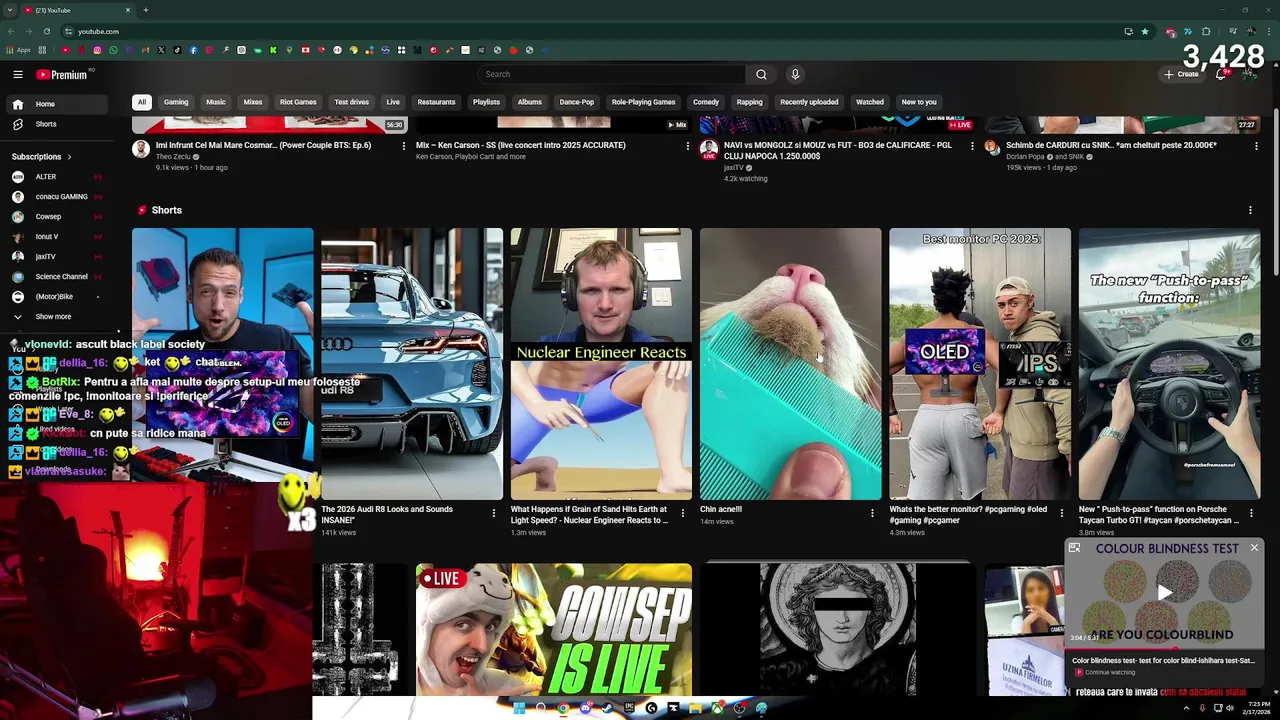Open Steam from the taskbar
The width and height of the screenshot is (1280, 720).
pos(607,708)
